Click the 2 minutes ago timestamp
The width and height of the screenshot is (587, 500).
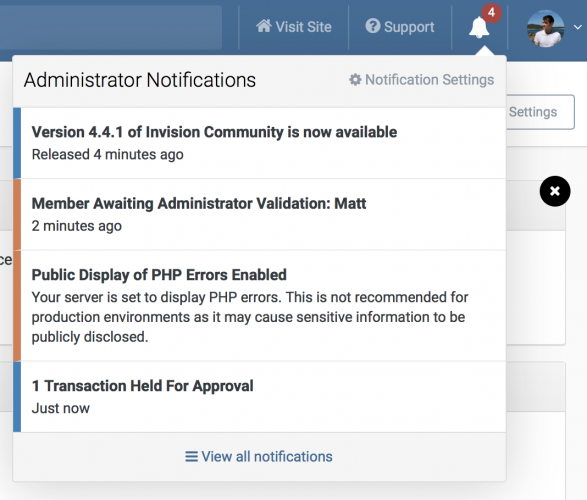pos(77,226)
